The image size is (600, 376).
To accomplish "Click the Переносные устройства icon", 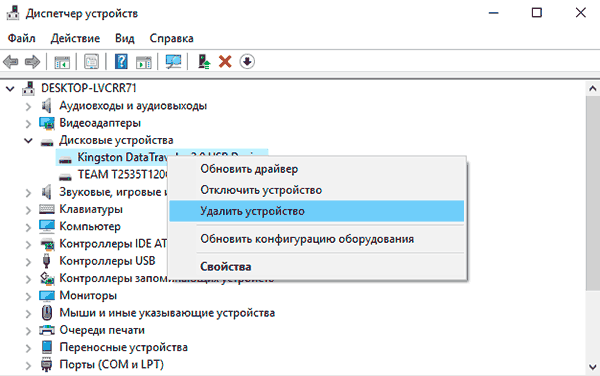I will click(x=47, y=347).
